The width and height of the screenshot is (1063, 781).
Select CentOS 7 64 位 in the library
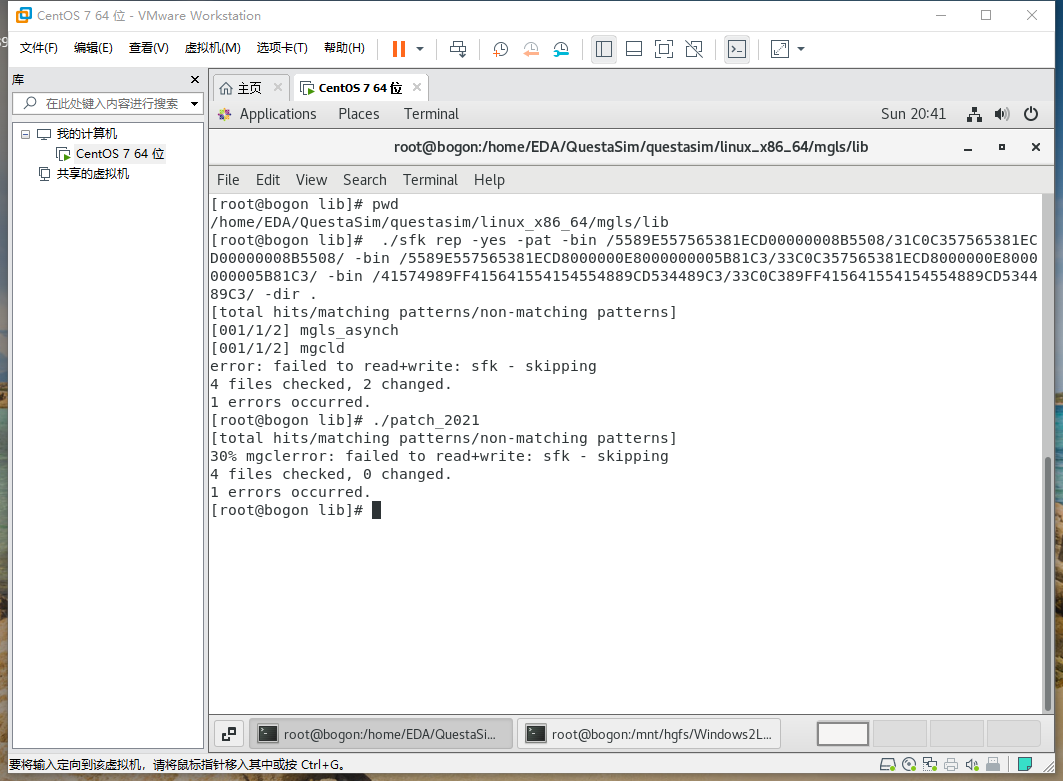(120, 154)
